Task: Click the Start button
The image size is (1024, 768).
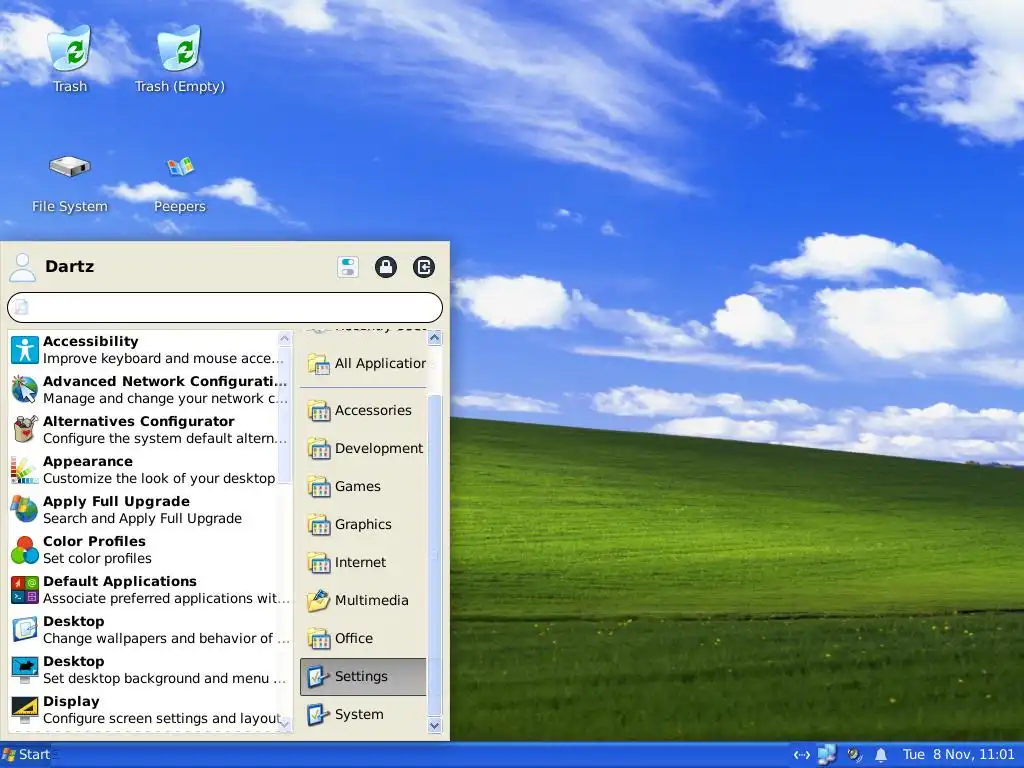Action: pos(26,755)
